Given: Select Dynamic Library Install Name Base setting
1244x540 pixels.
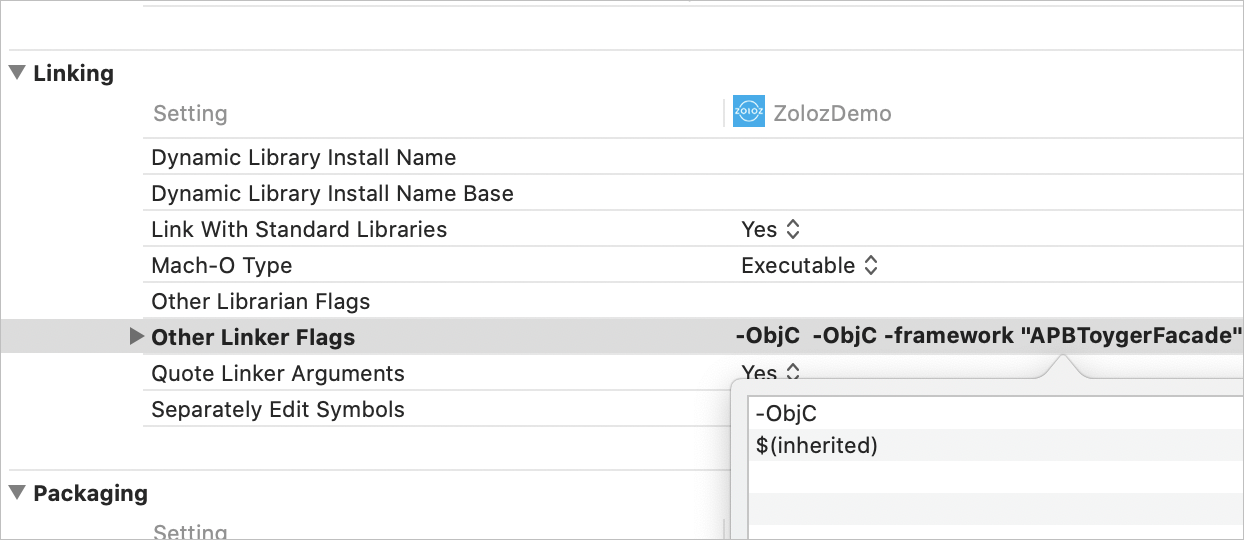Looking at the screenshot, I should pyautogui.click(x=332, y=193).
